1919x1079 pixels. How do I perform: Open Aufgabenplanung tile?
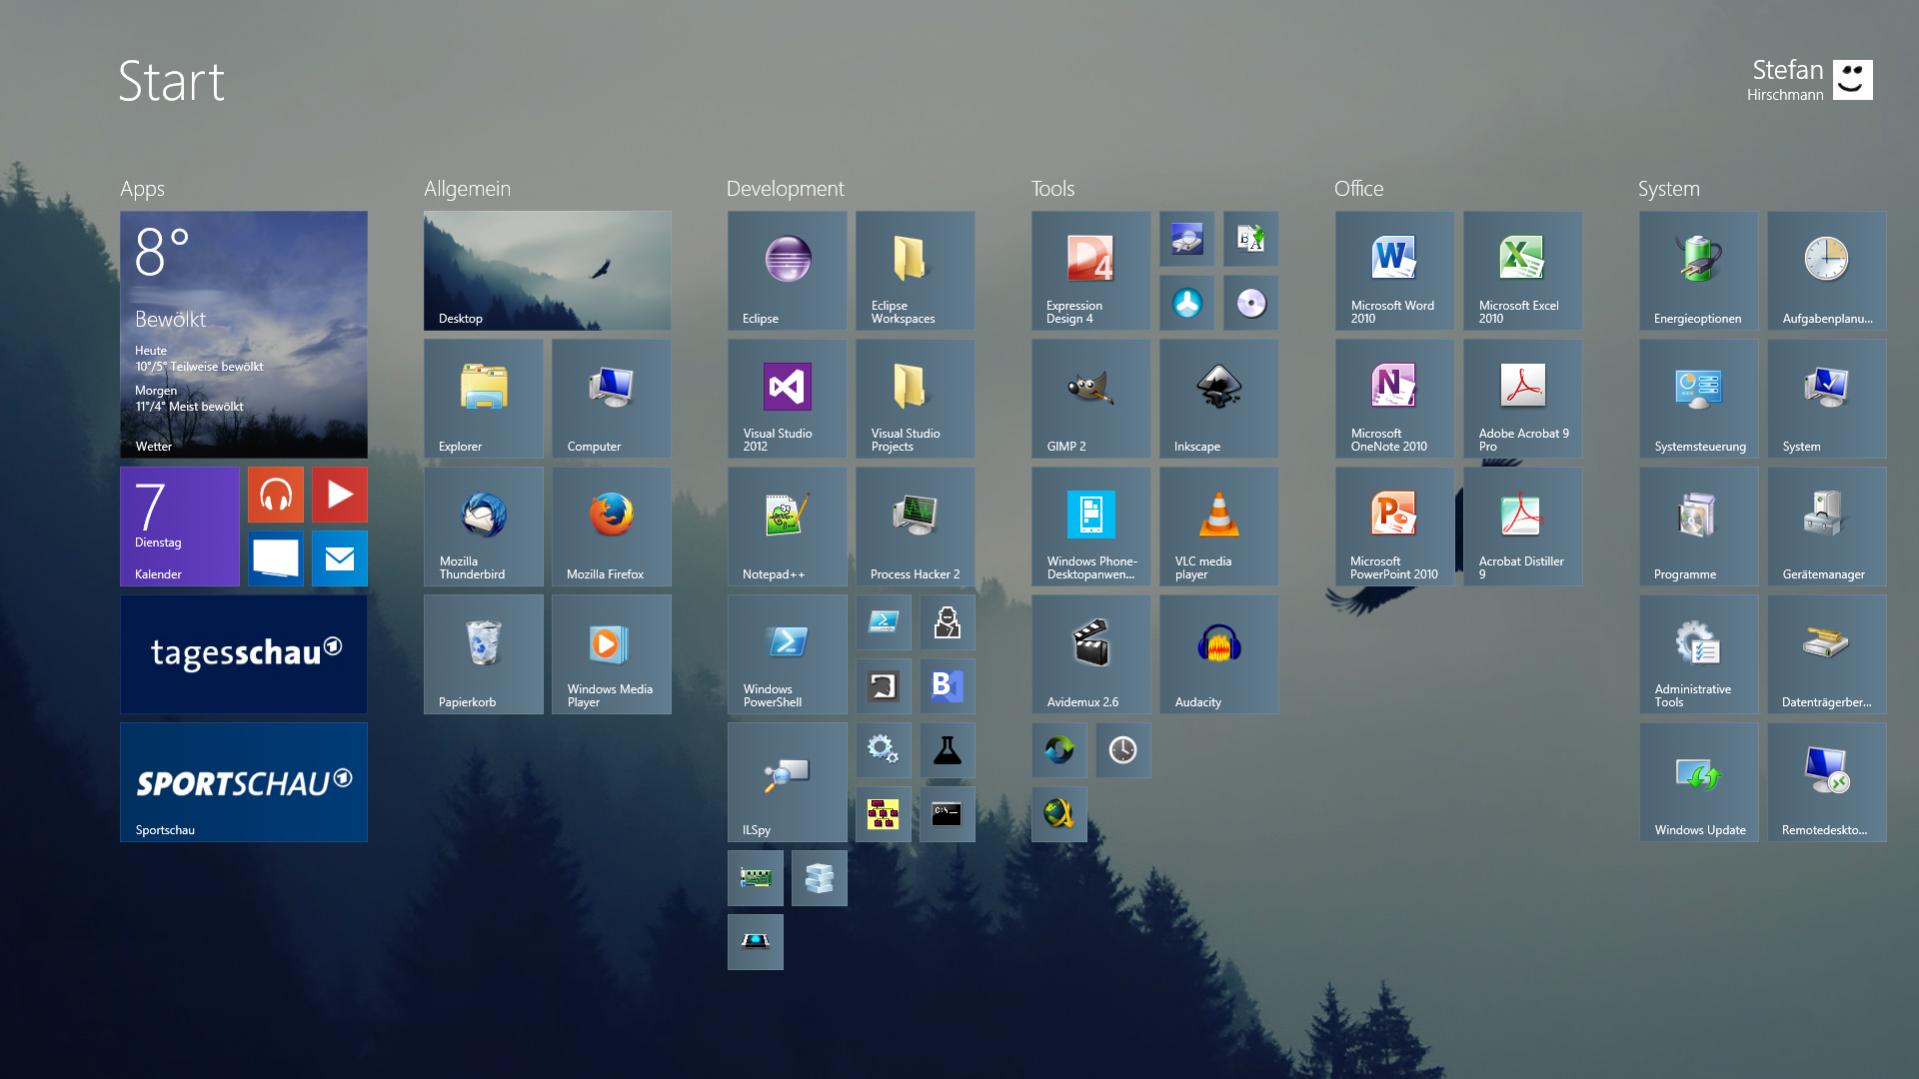coord(1827,270)
